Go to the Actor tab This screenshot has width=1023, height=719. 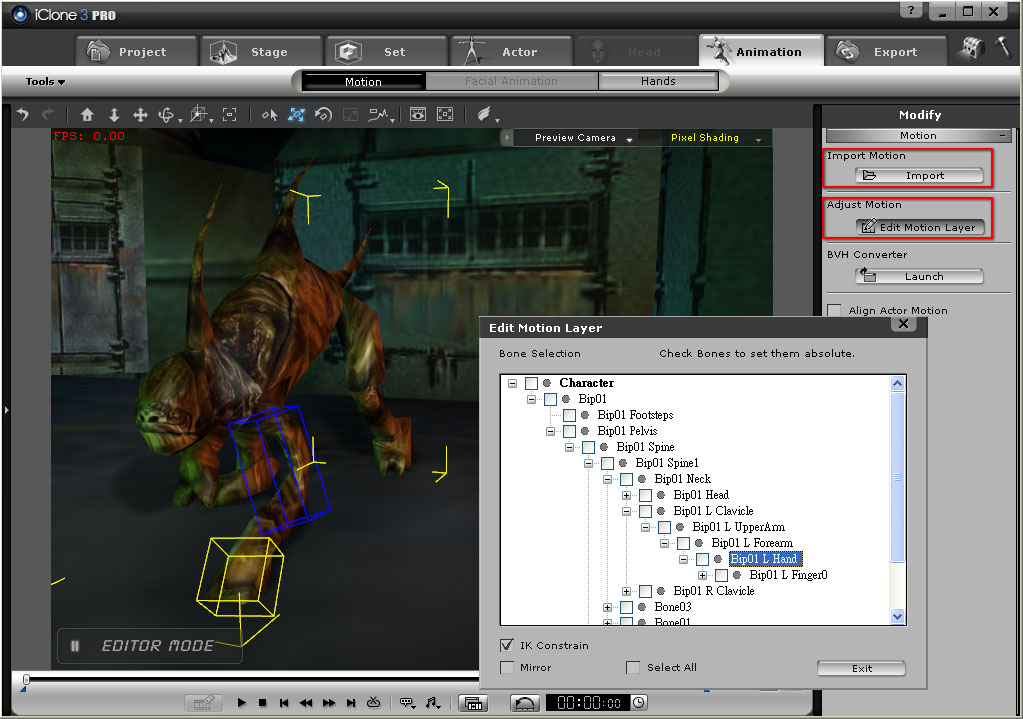coord(512,52)
